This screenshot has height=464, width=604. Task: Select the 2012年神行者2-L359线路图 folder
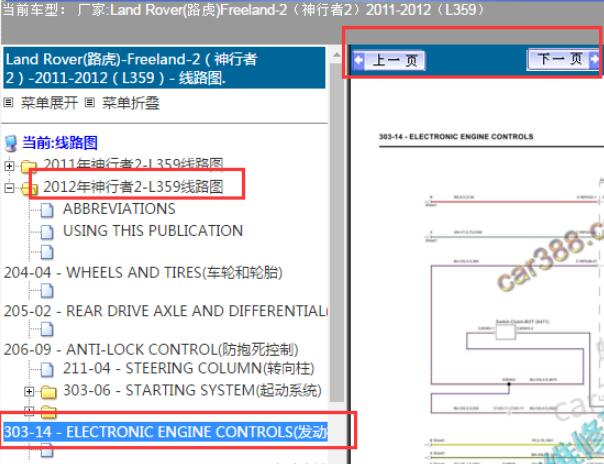tap(133, 187)
